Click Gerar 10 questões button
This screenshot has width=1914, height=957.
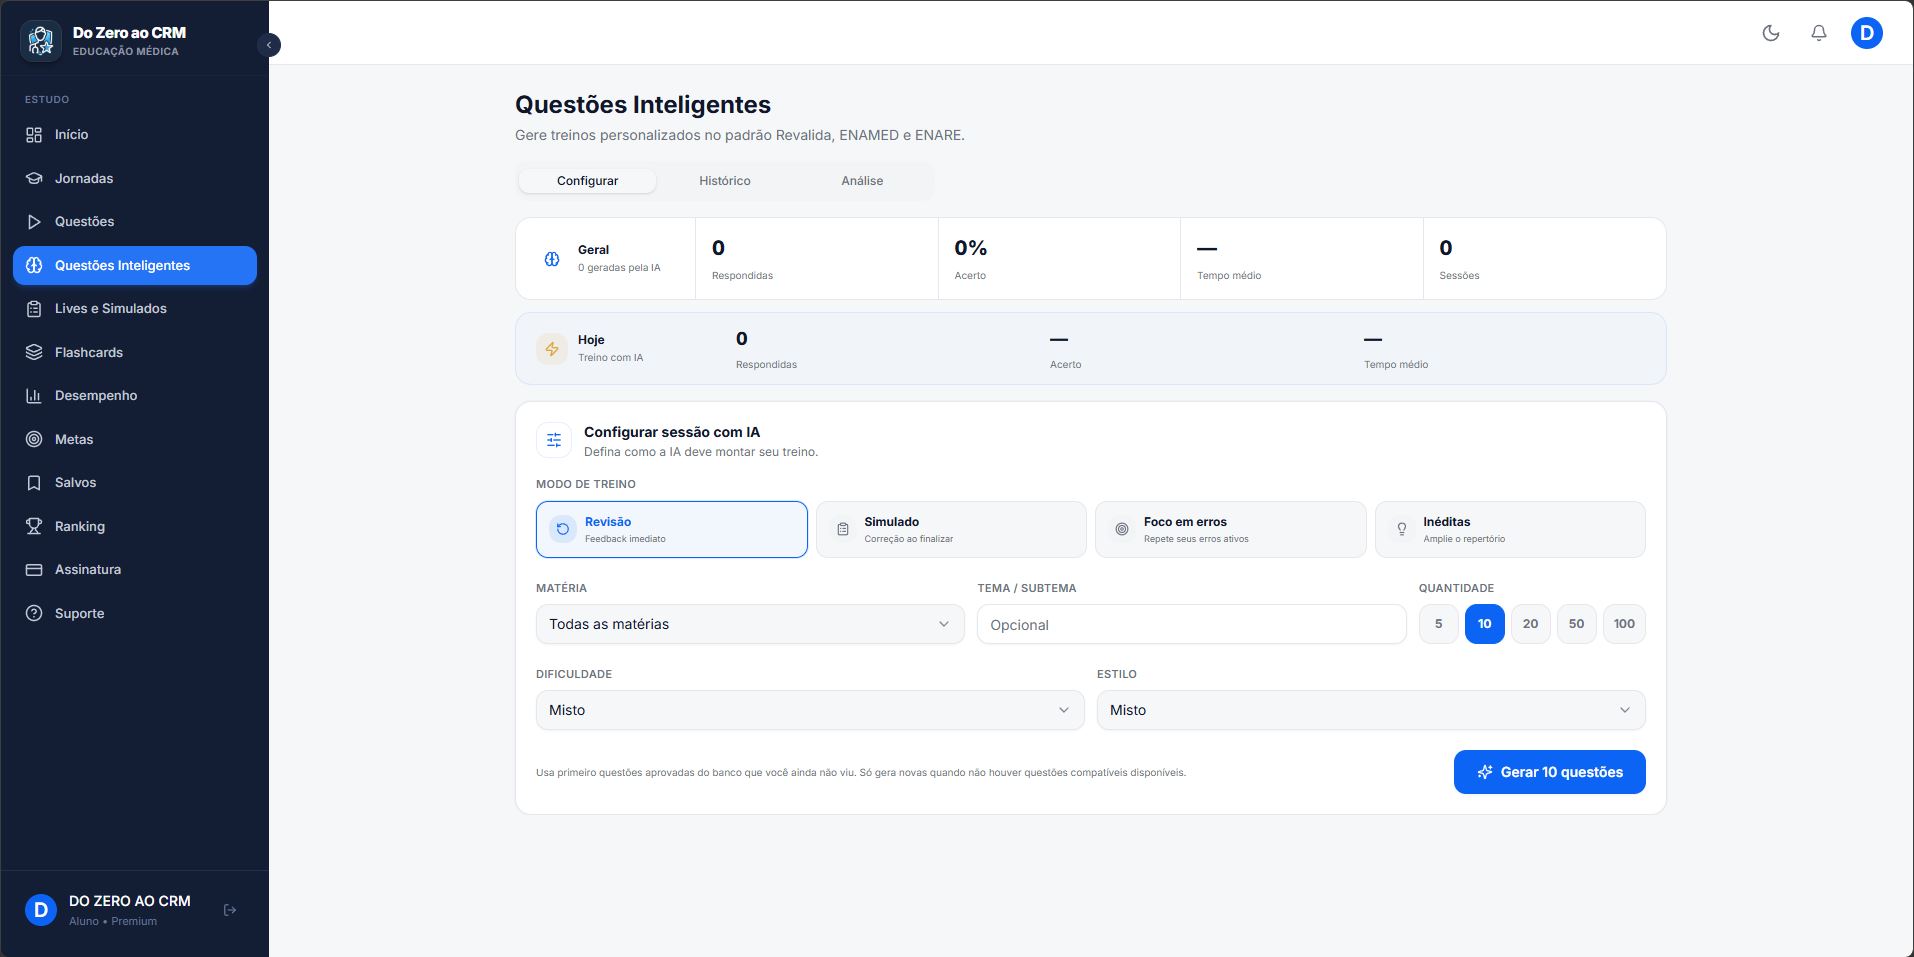pyautogui.click(x=1550, y=772)
